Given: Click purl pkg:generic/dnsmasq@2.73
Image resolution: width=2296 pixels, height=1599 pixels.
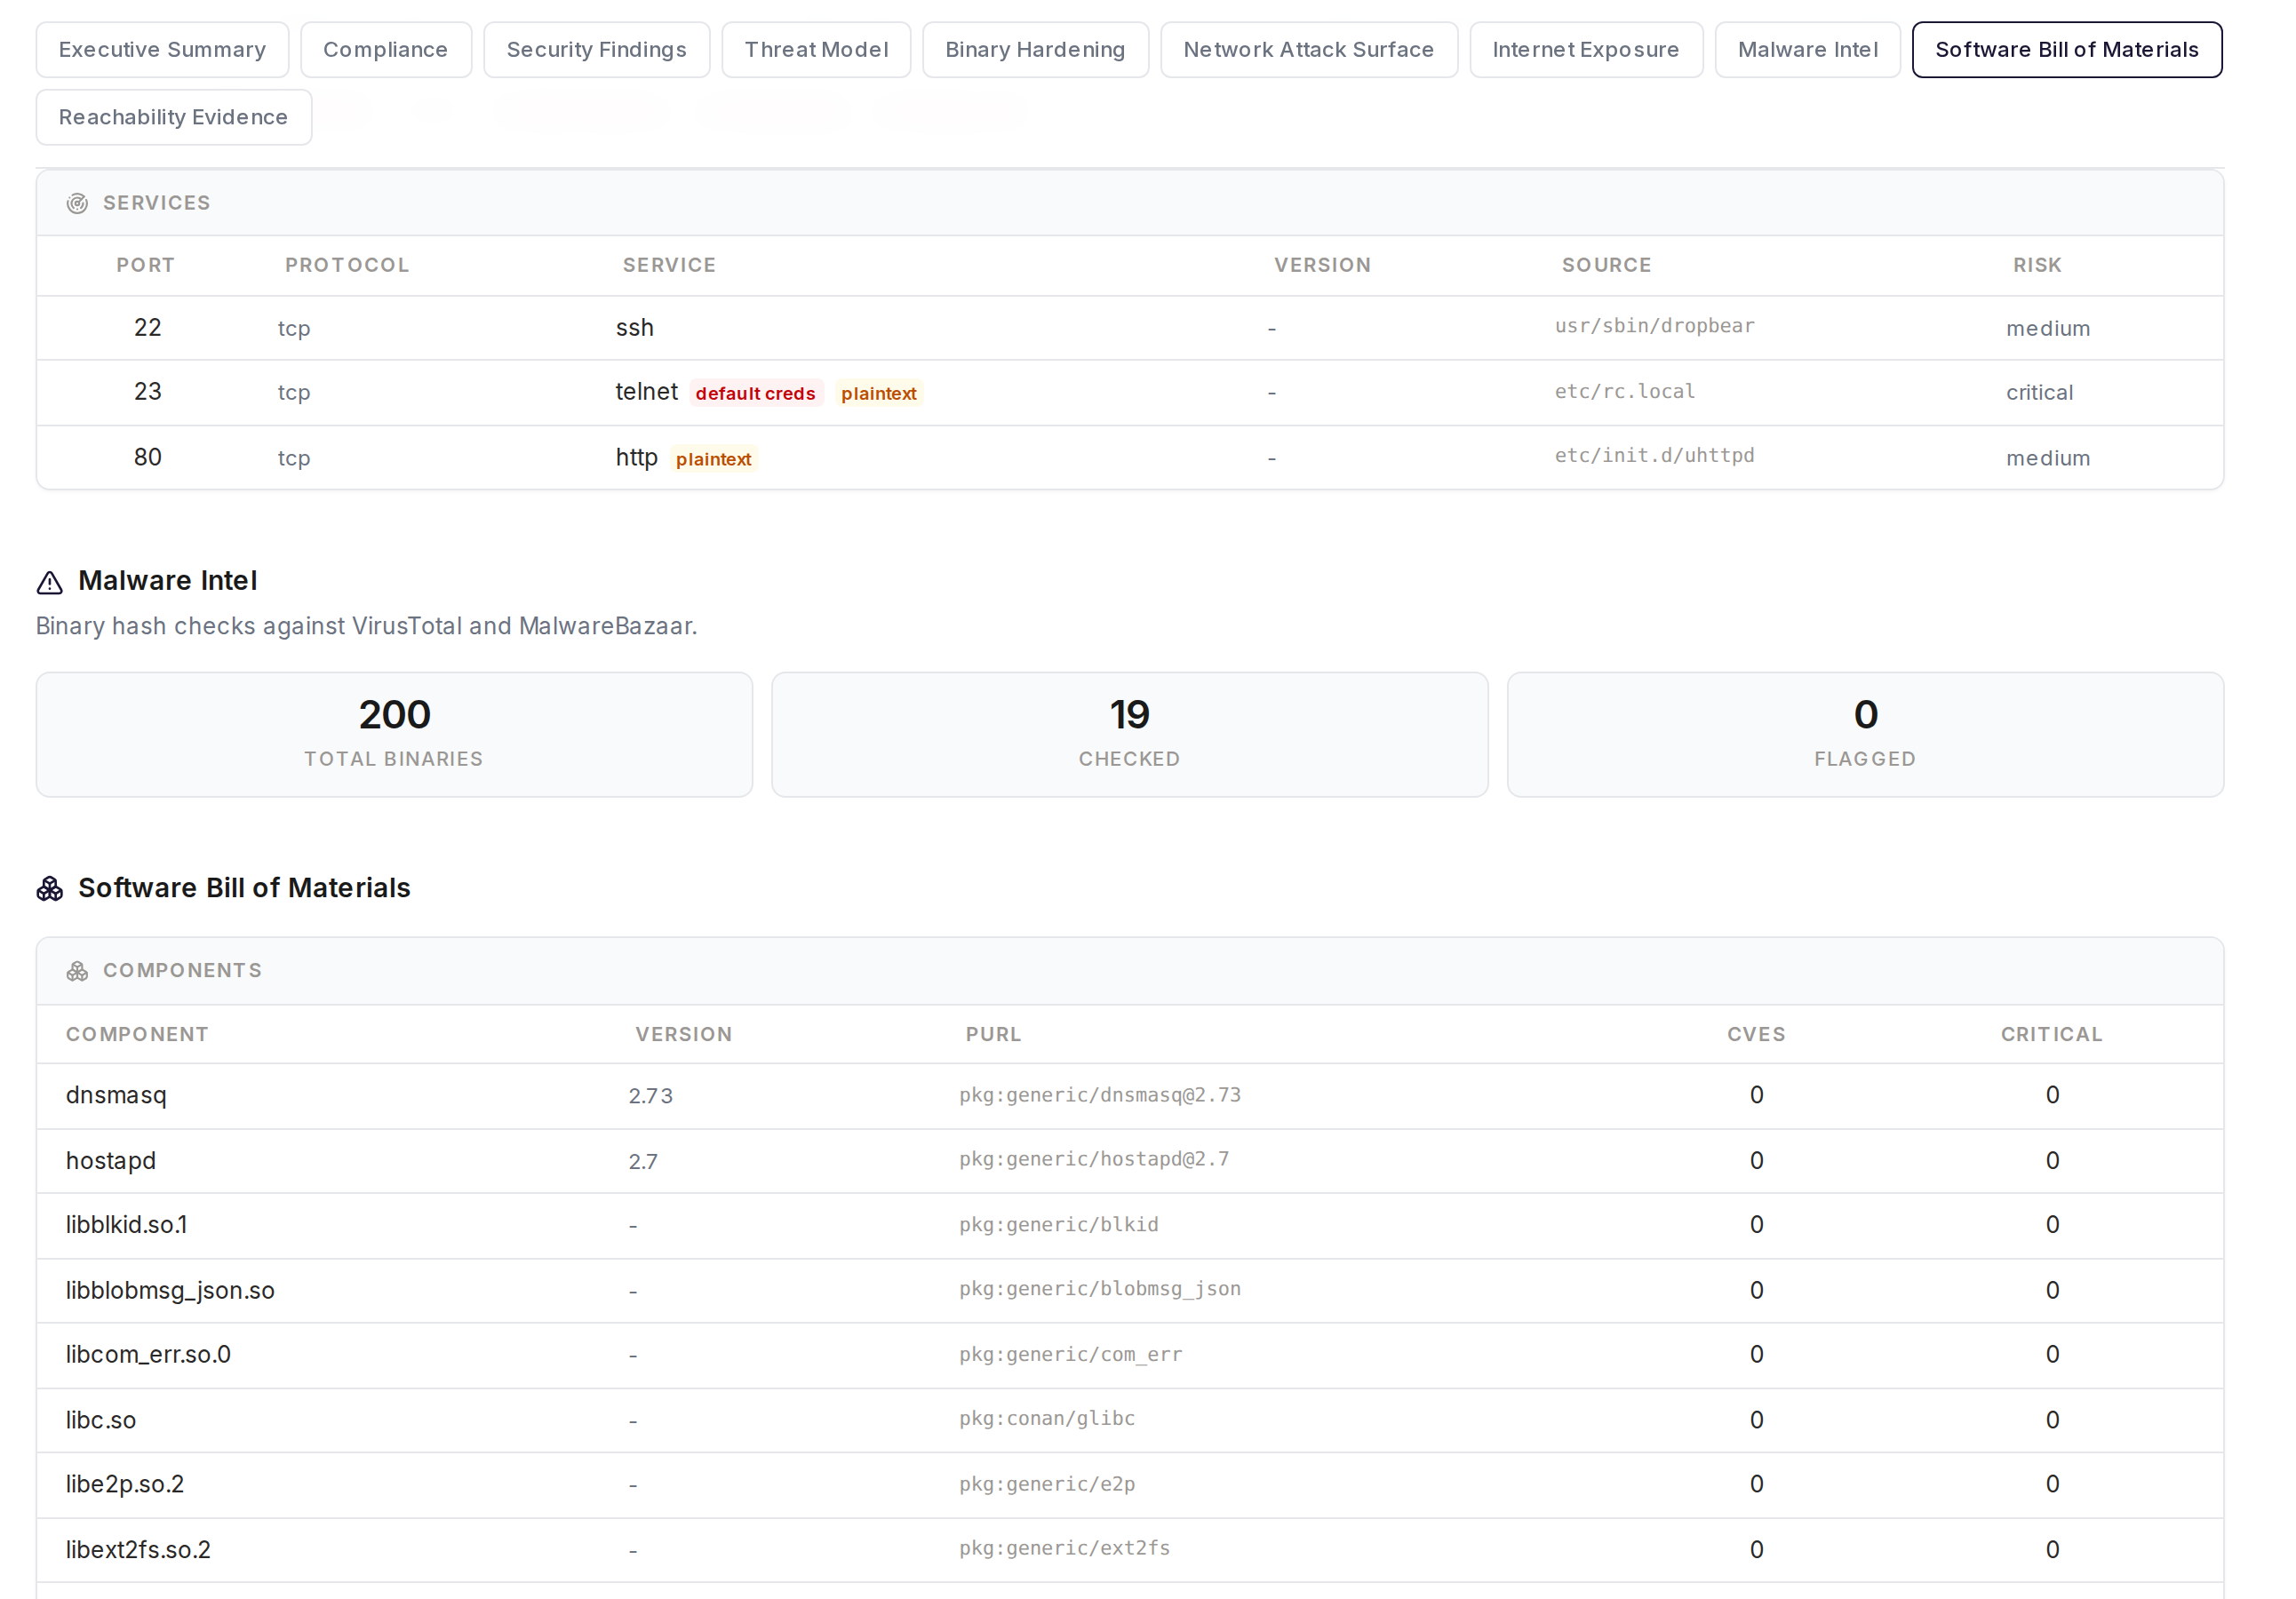Looking at the screenshot, I should [x=1099, y=1095].
